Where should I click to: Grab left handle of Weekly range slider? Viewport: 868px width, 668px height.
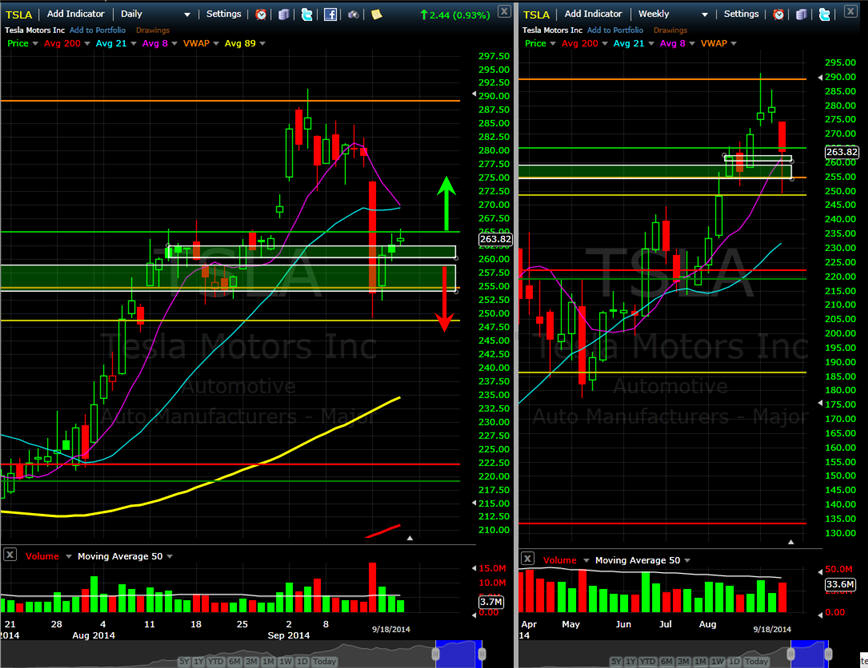click(790, 654)
